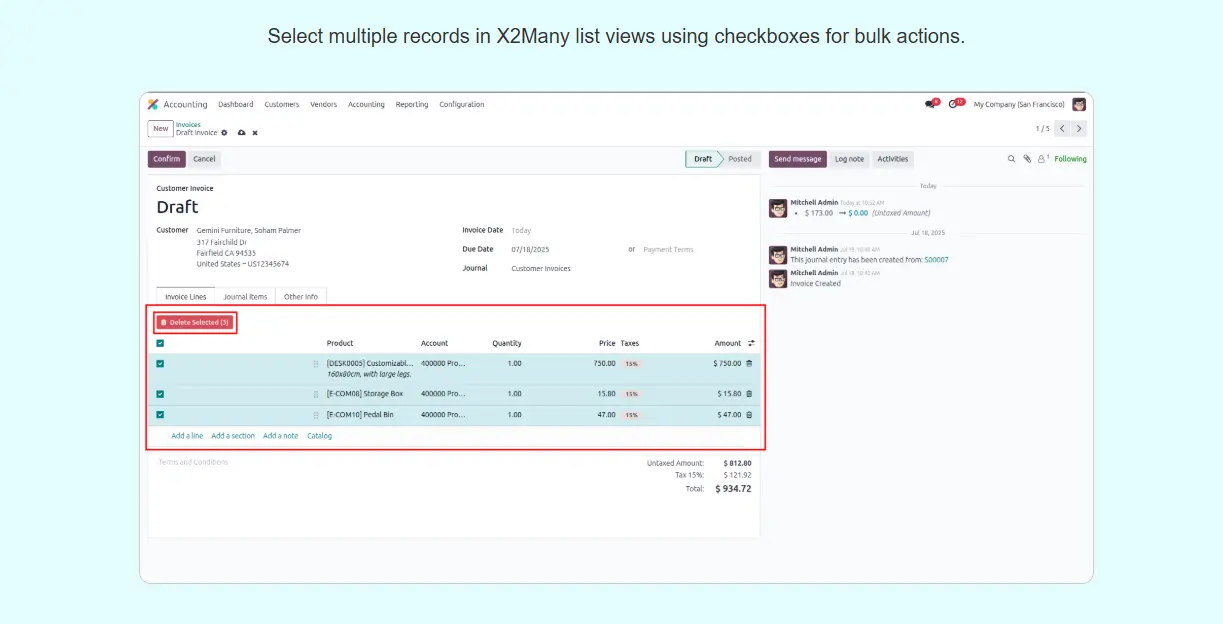
Task: Uncheck the Customizable Desk row checkbox
Action: coord(160,364)
